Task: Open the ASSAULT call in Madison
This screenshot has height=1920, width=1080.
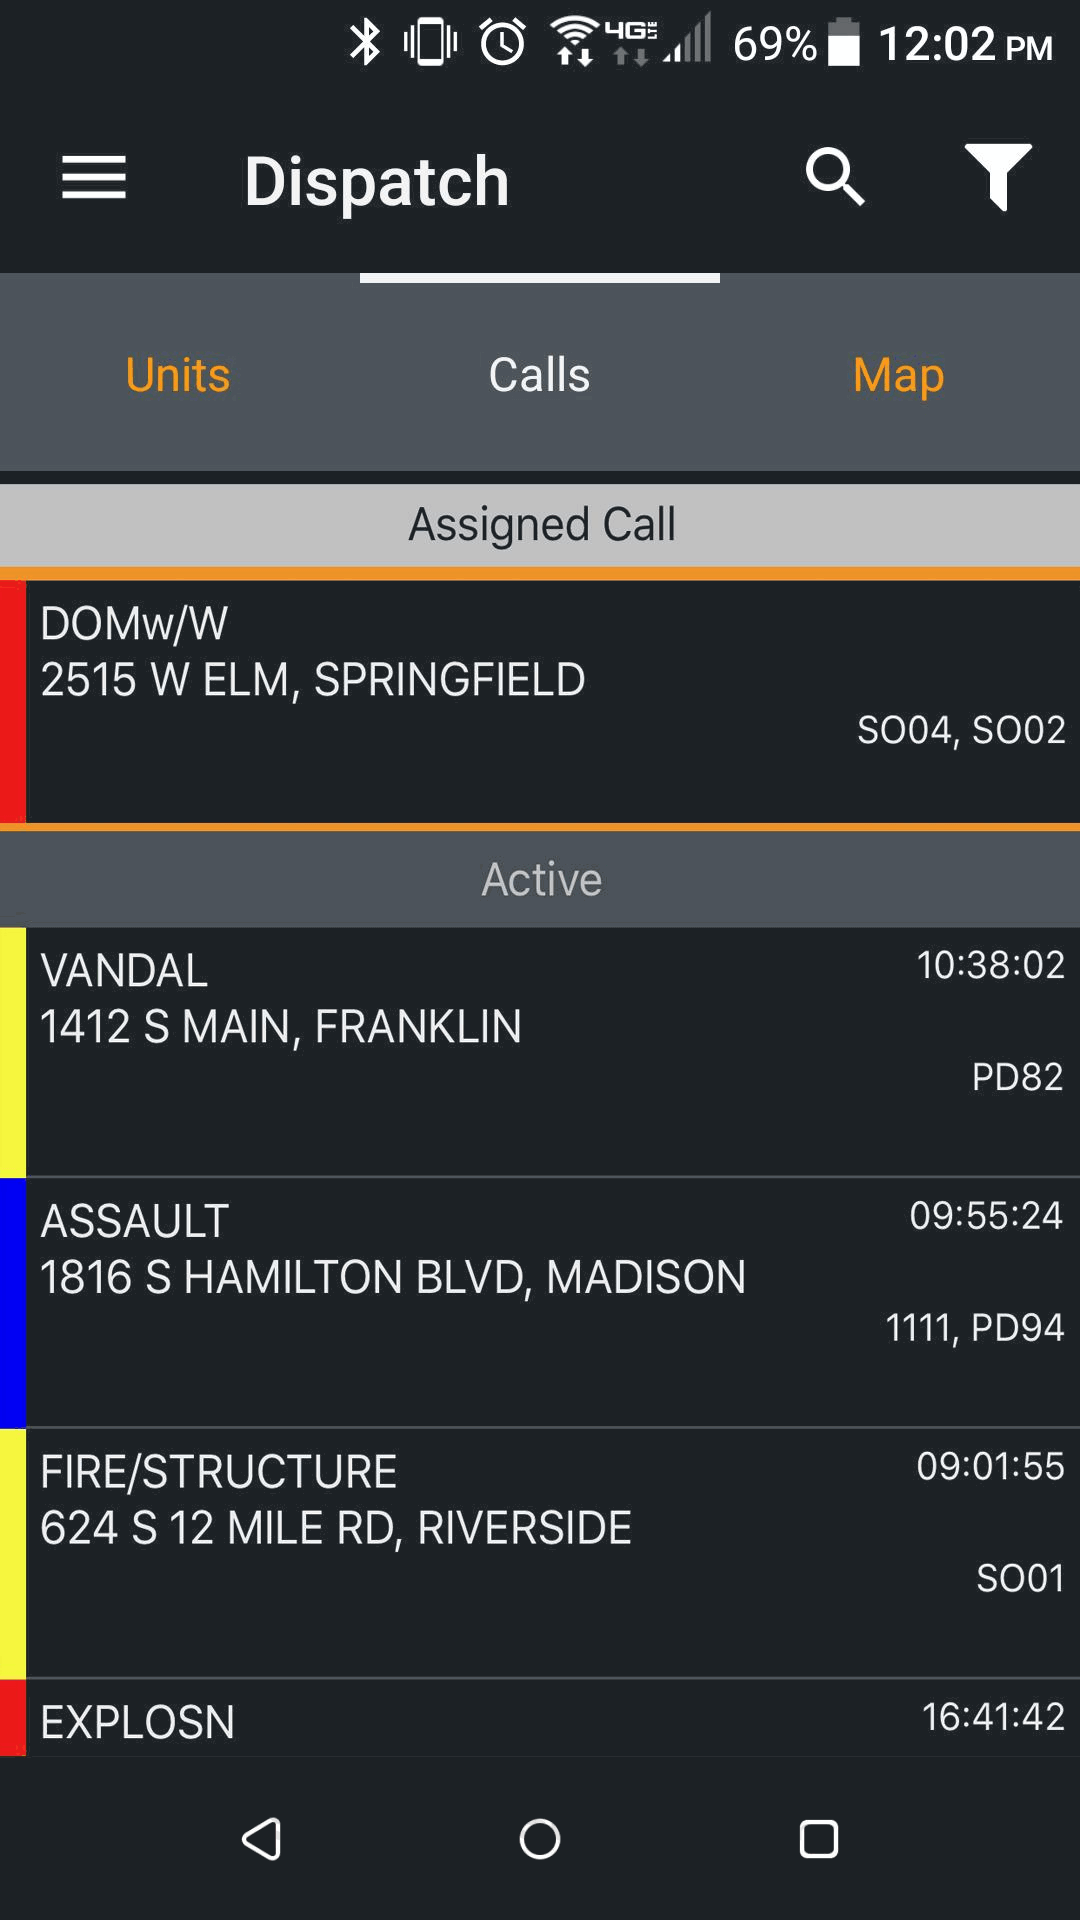Action: [540, 1300]
